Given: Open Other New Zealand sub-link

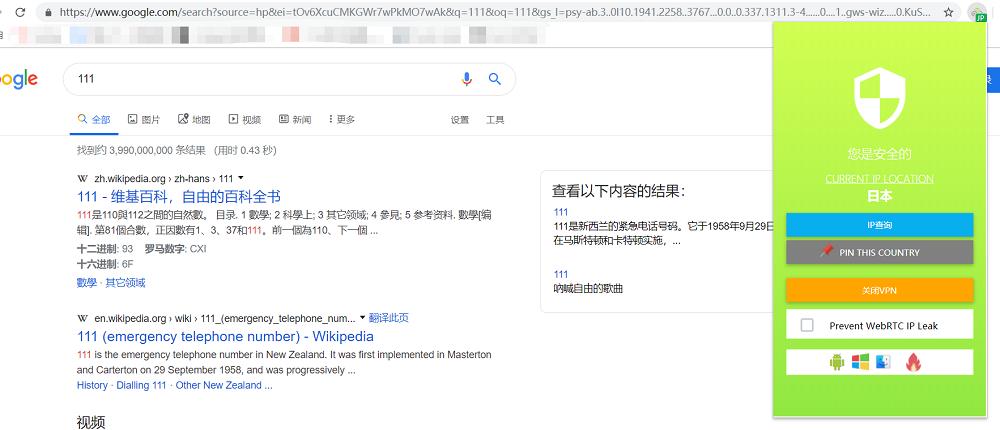Looking at the screenshot, I should point(224,385).
